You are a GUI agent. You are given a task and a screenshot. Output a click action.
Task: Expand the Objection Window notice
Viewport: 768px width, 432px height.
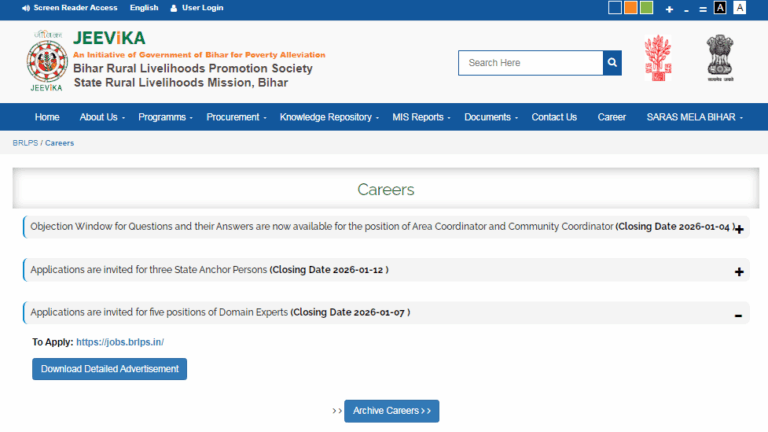pos(739,229)
